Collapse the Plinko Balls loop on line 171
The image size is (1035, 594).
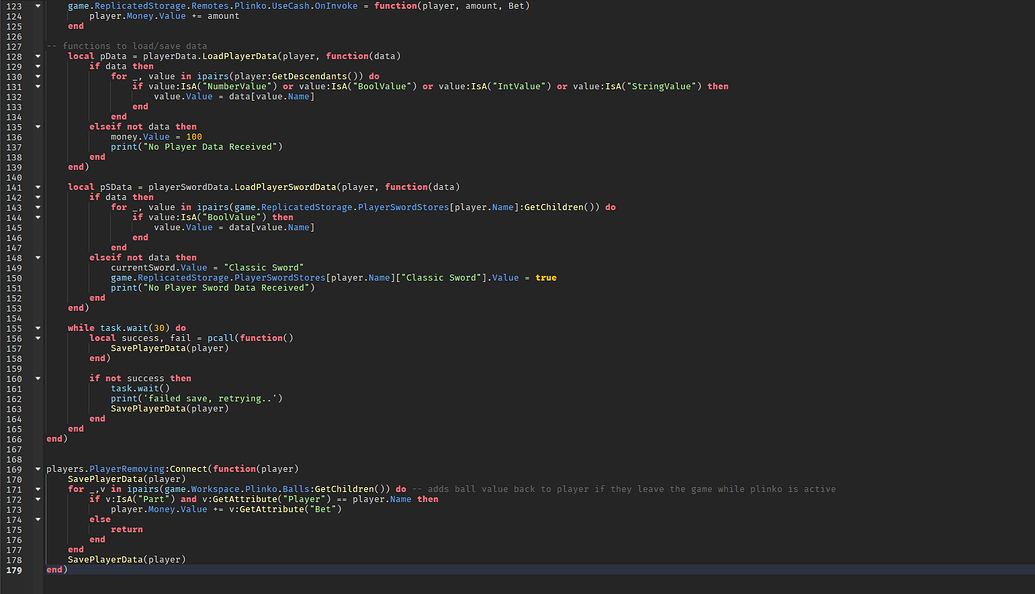pyautogui.click(x=36, y=489)
